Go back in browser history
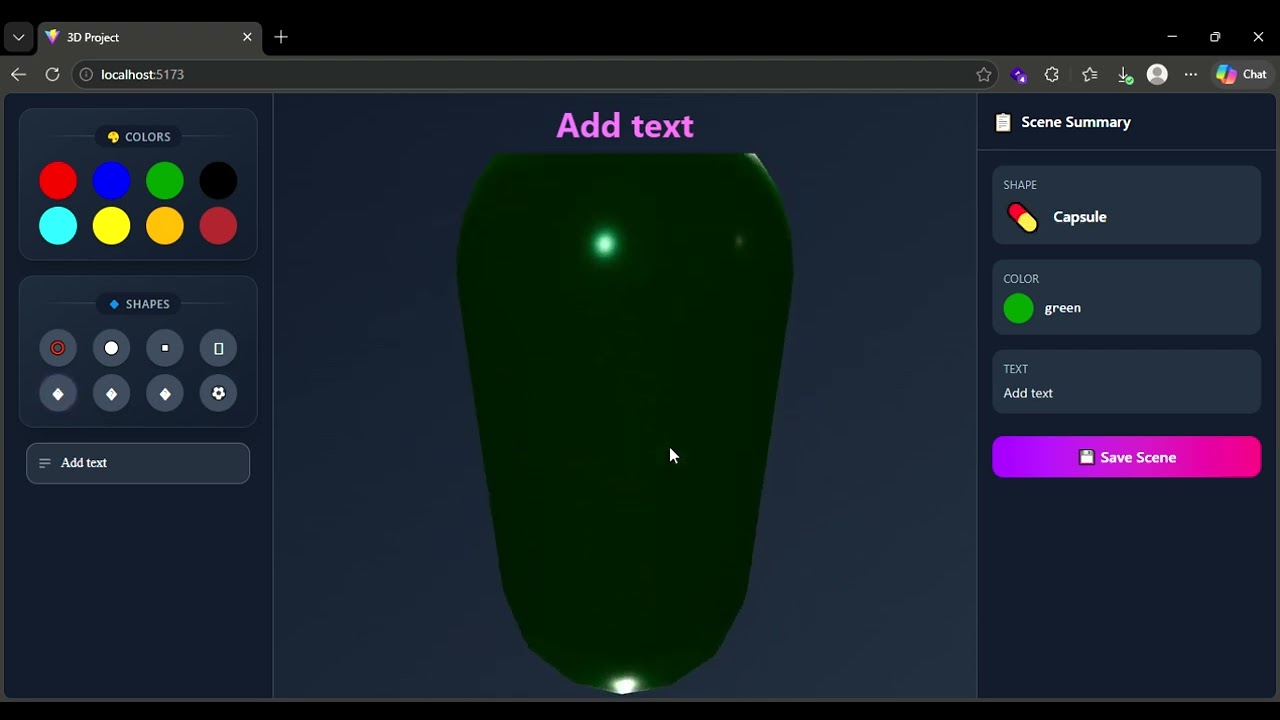 [x=18, y=74]
